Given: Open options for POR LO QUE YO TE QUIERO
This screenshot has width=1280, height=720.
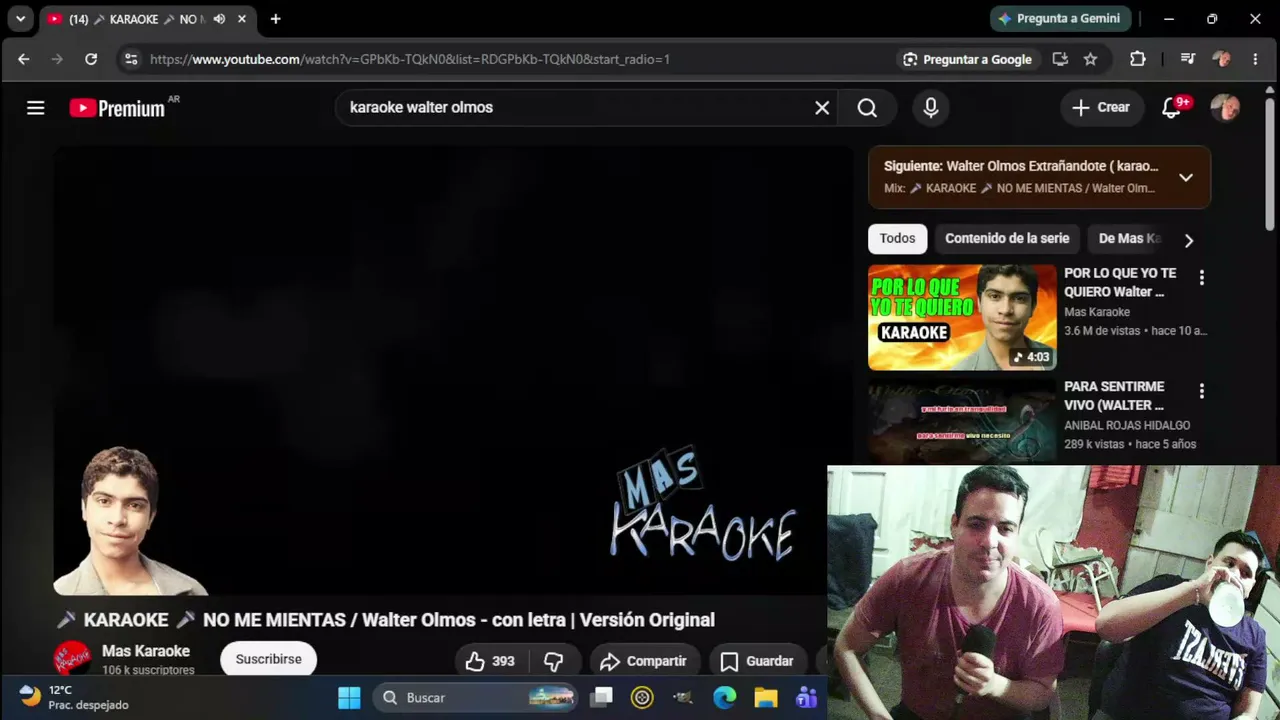Looking at the screenshot, I should [1202, 278].
